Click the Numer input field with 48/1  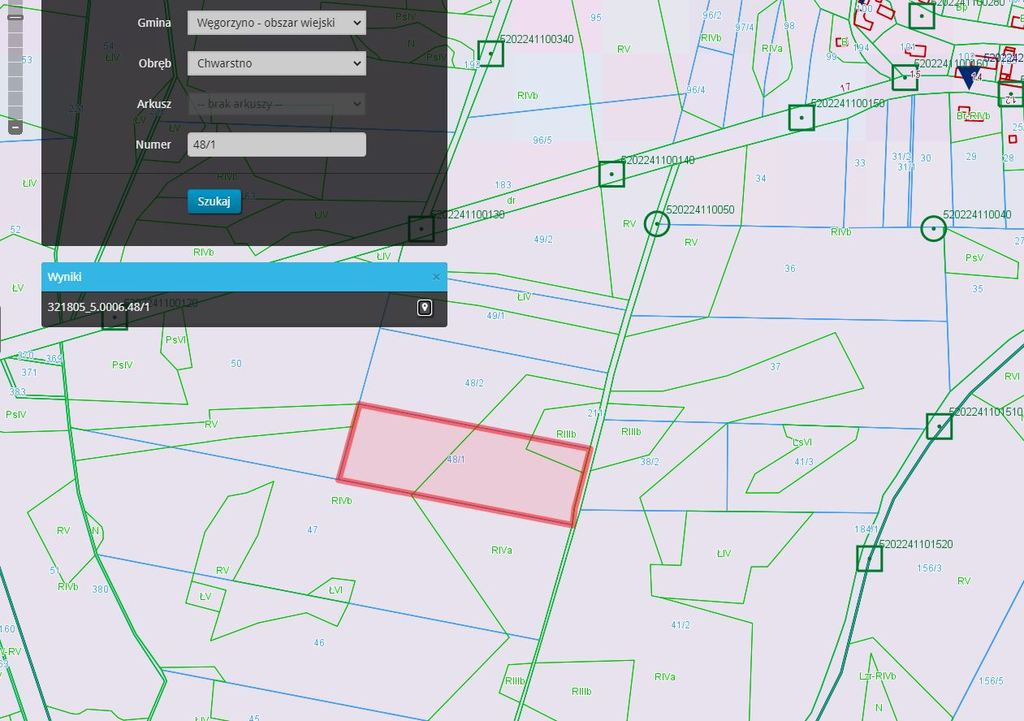point(276,144)
